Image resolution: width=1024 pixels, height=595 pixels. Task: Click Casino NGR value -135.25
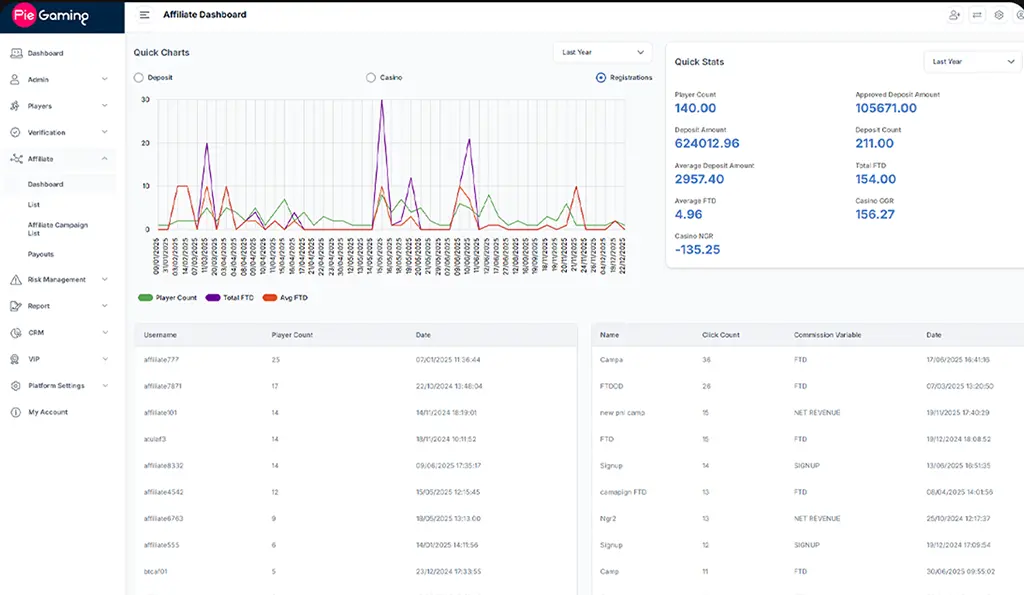[697, 249]
